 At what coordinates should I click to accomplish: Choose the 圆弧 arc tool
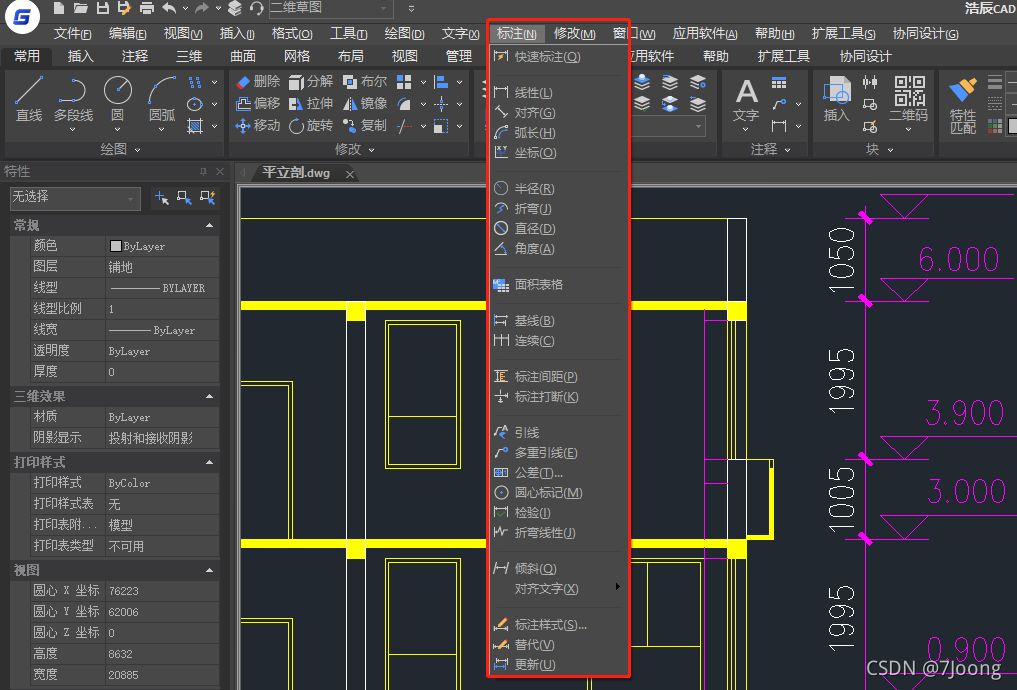tap(162, 104)
